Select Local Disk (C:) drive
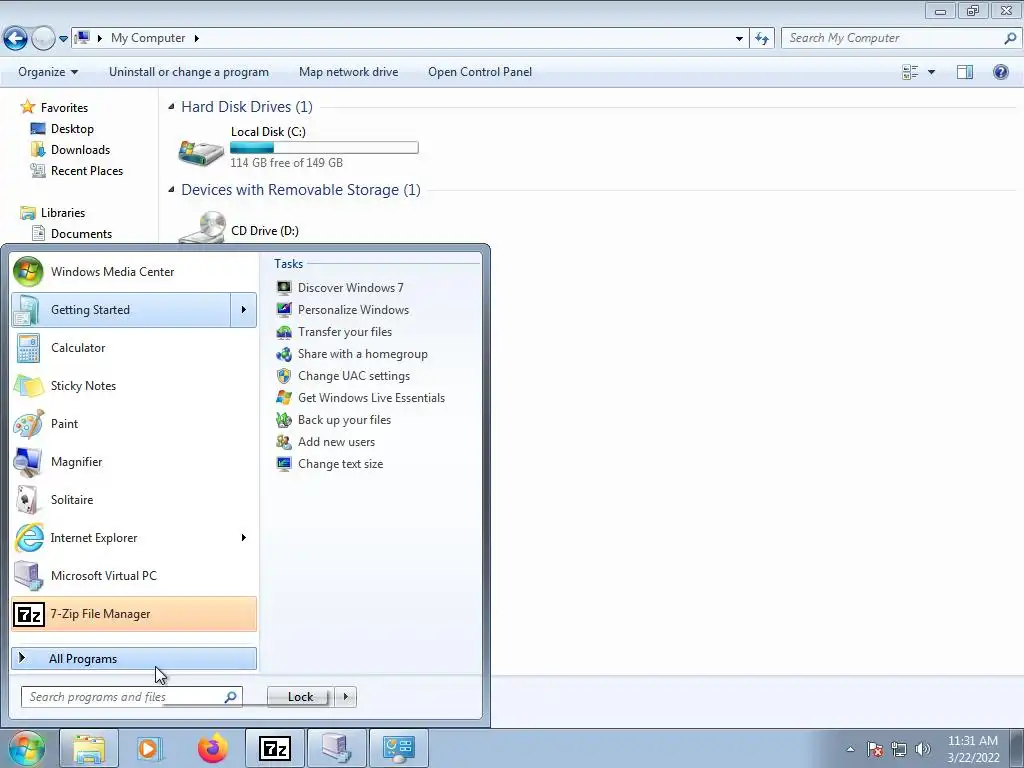 [298, 147]
